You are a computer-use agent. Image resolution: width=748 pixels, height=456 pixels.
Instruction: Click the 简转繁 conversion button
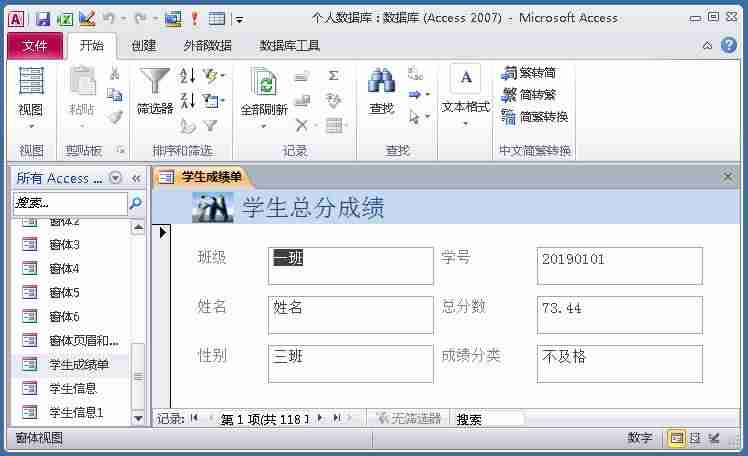[x=528, y=94]
